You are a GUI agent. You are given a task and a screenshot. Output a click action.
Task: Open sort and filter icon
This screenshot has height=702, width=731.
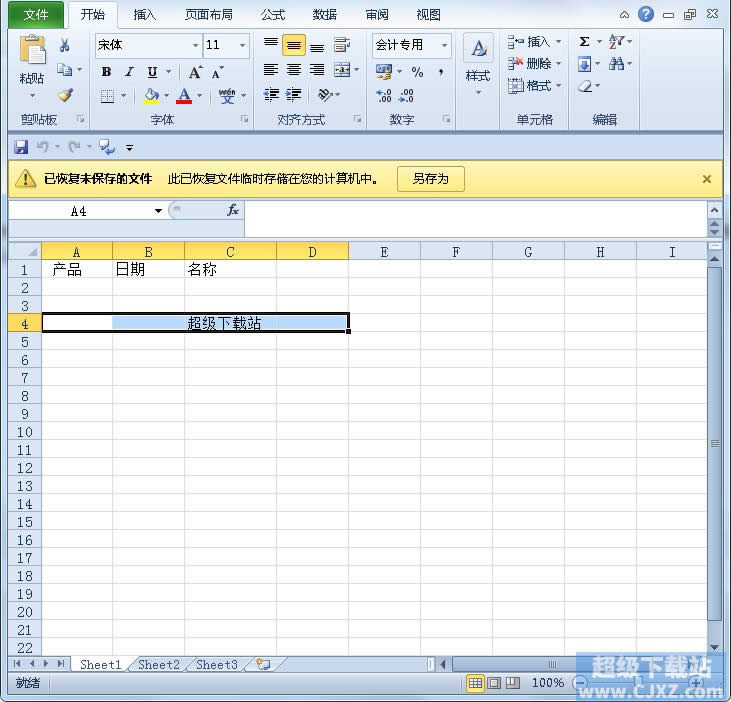(x=617, y=41)
